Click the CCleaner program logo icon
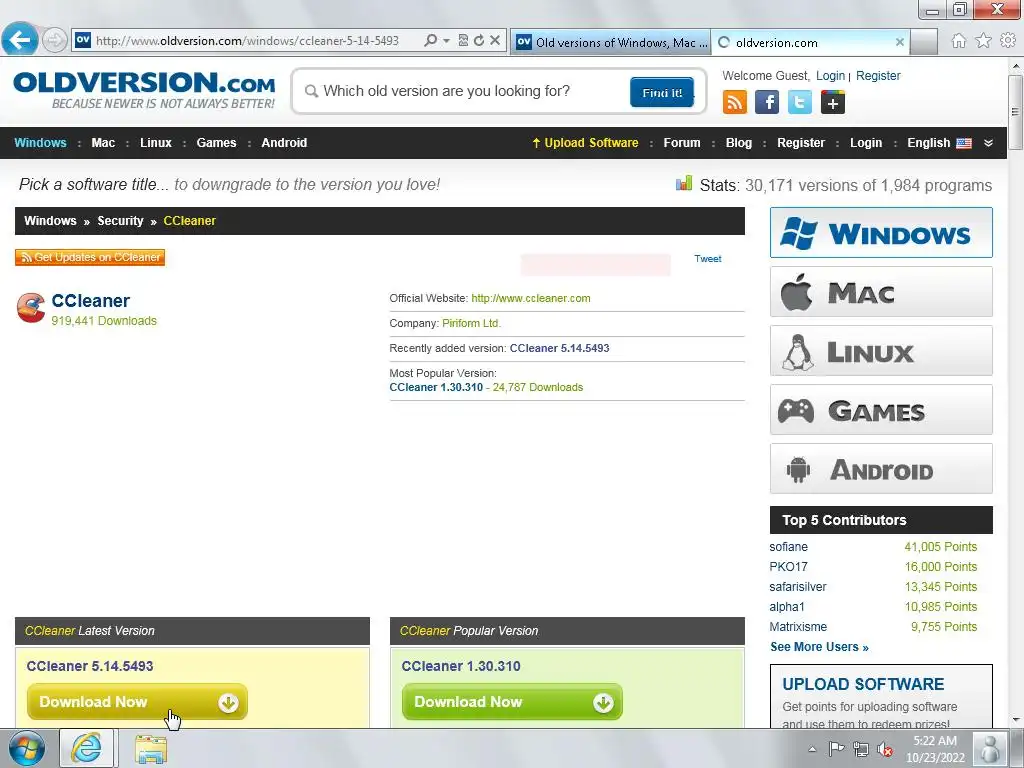 click(31, 308)
